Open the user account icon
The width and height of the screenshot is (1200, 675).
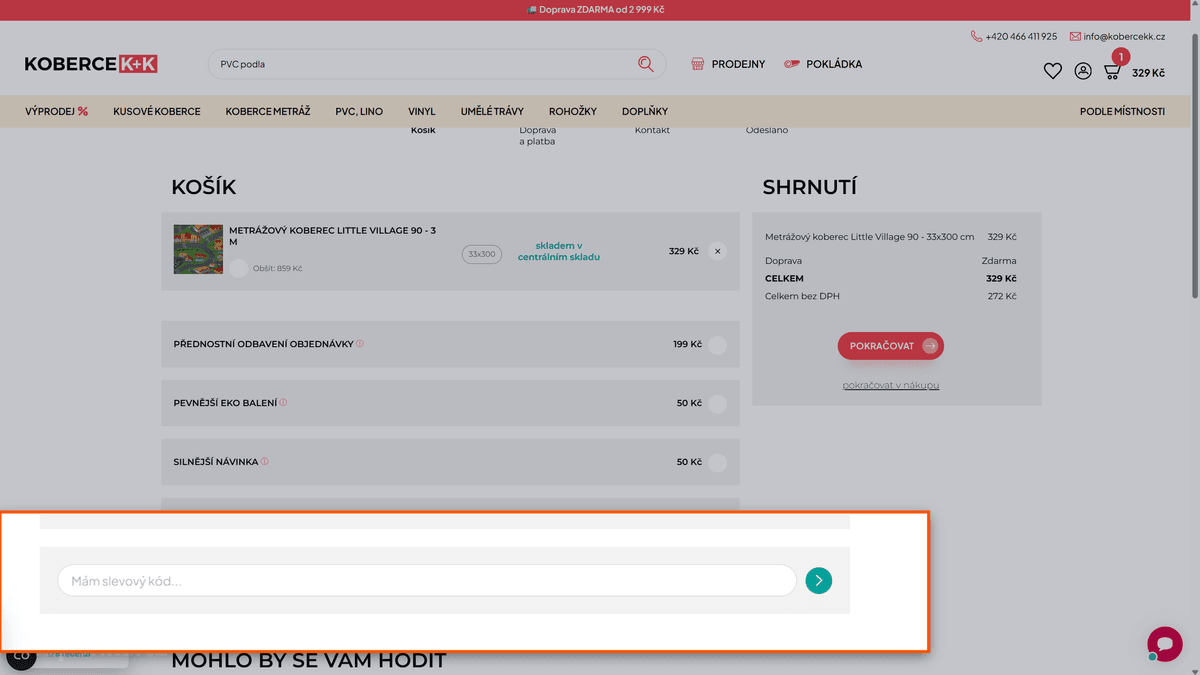coord(1083,71)
